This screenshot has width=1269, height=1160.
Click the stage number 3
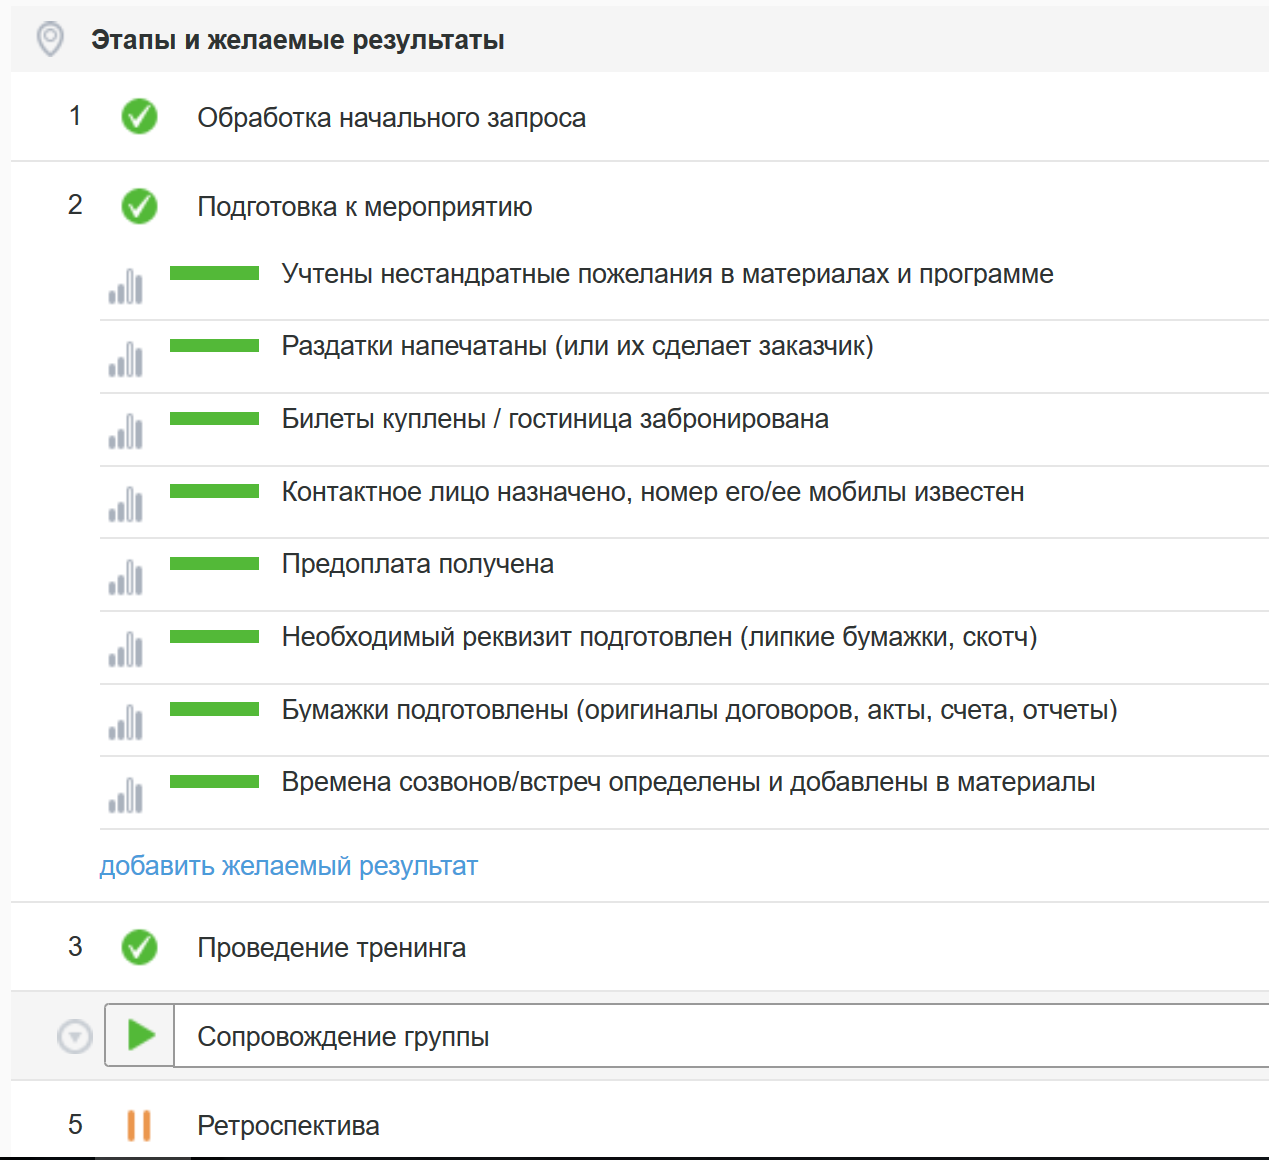click(x=75, y=946)
